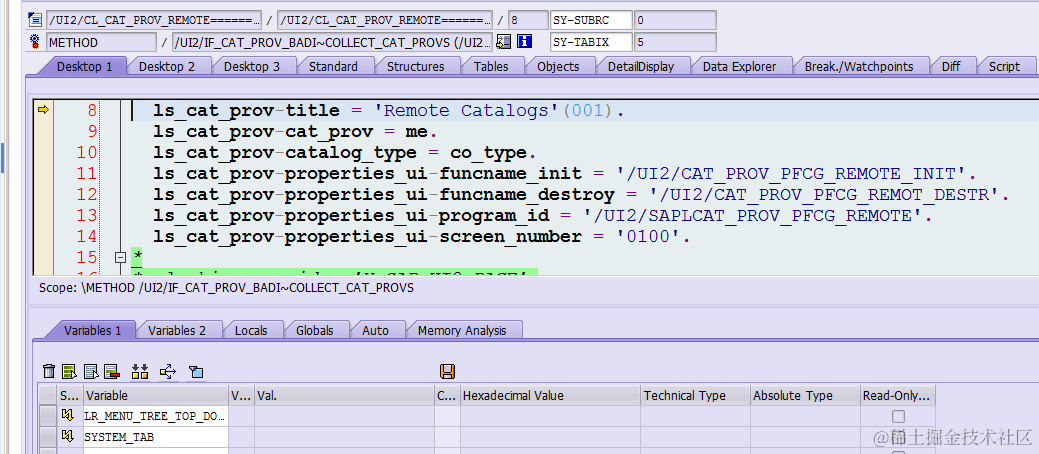Click the change icon of LR_MENU_TREE_TOP_DO row

(68, 416)
